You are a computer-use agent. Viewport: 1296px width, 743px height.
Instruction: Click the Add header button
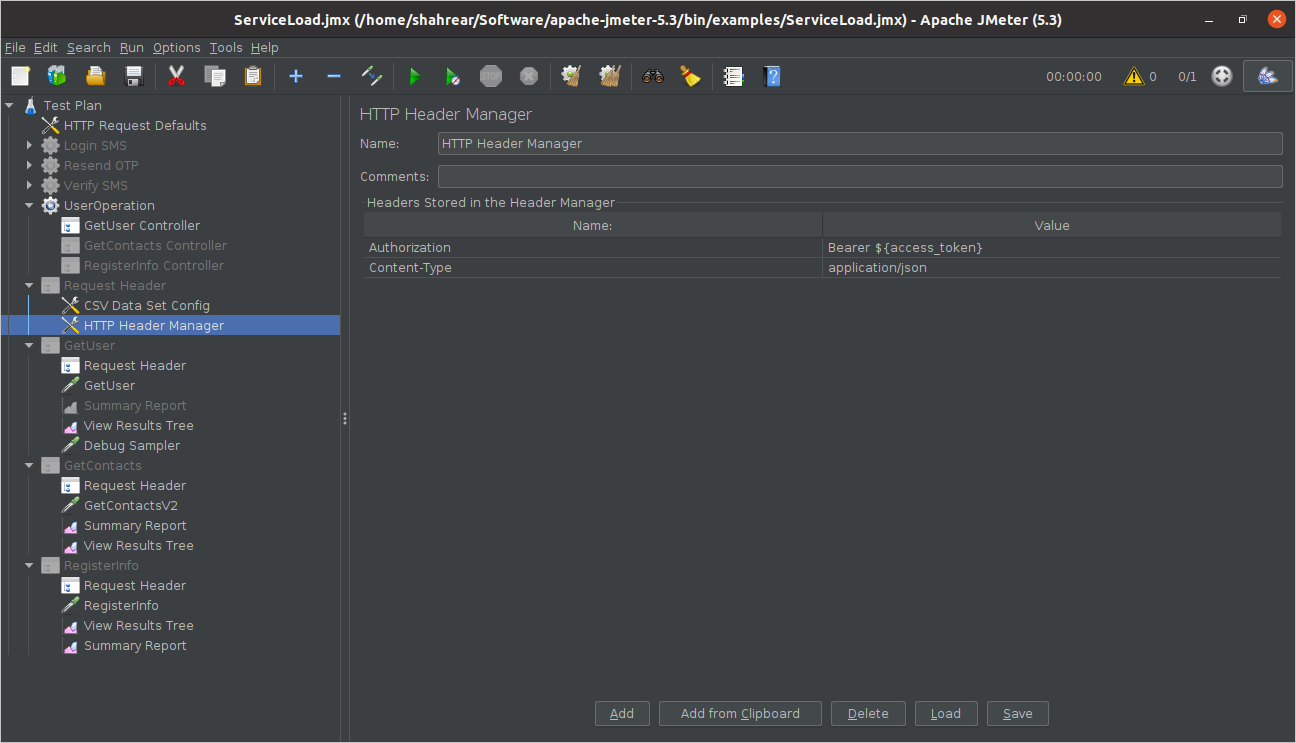[622, 713]
